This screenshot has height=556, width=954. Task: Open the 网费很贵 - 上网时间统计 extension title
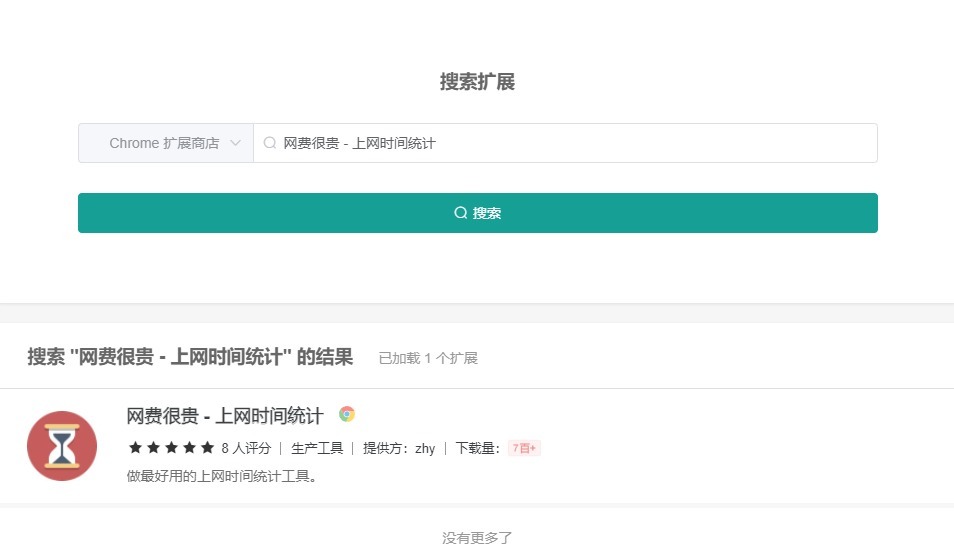(225, 416)
